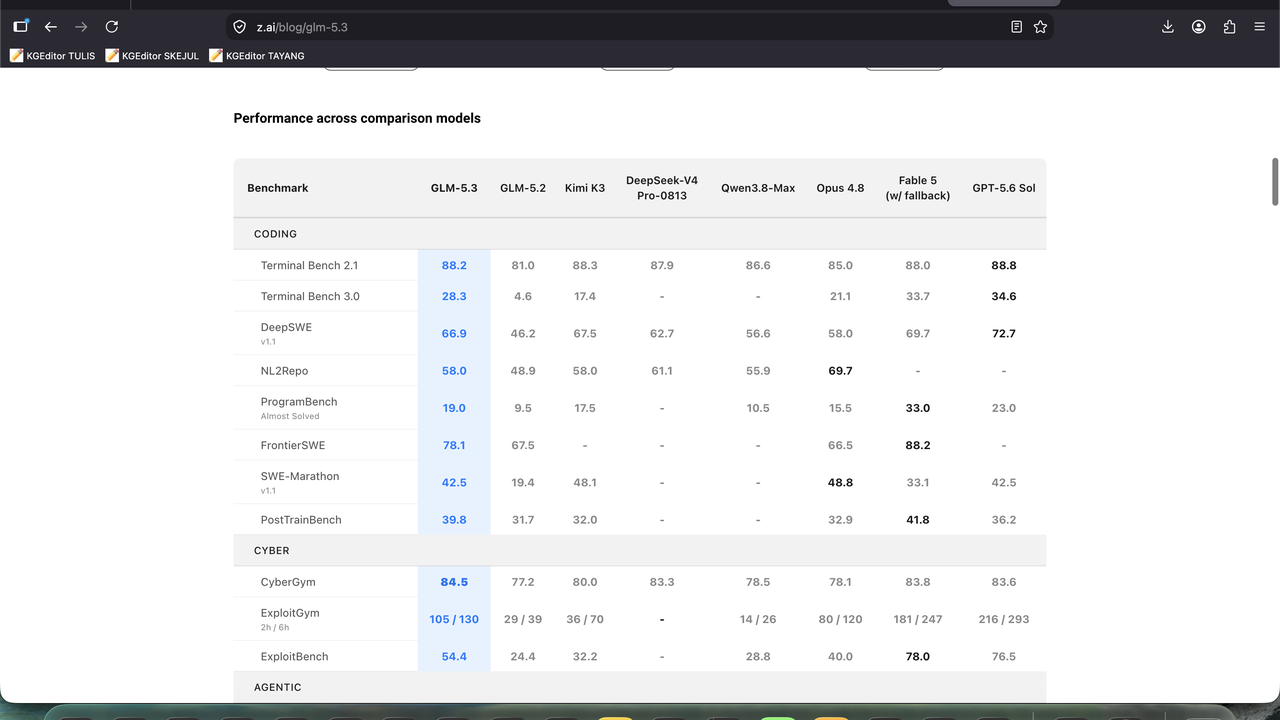Click the AGENTIC section label

click(277, 688)
